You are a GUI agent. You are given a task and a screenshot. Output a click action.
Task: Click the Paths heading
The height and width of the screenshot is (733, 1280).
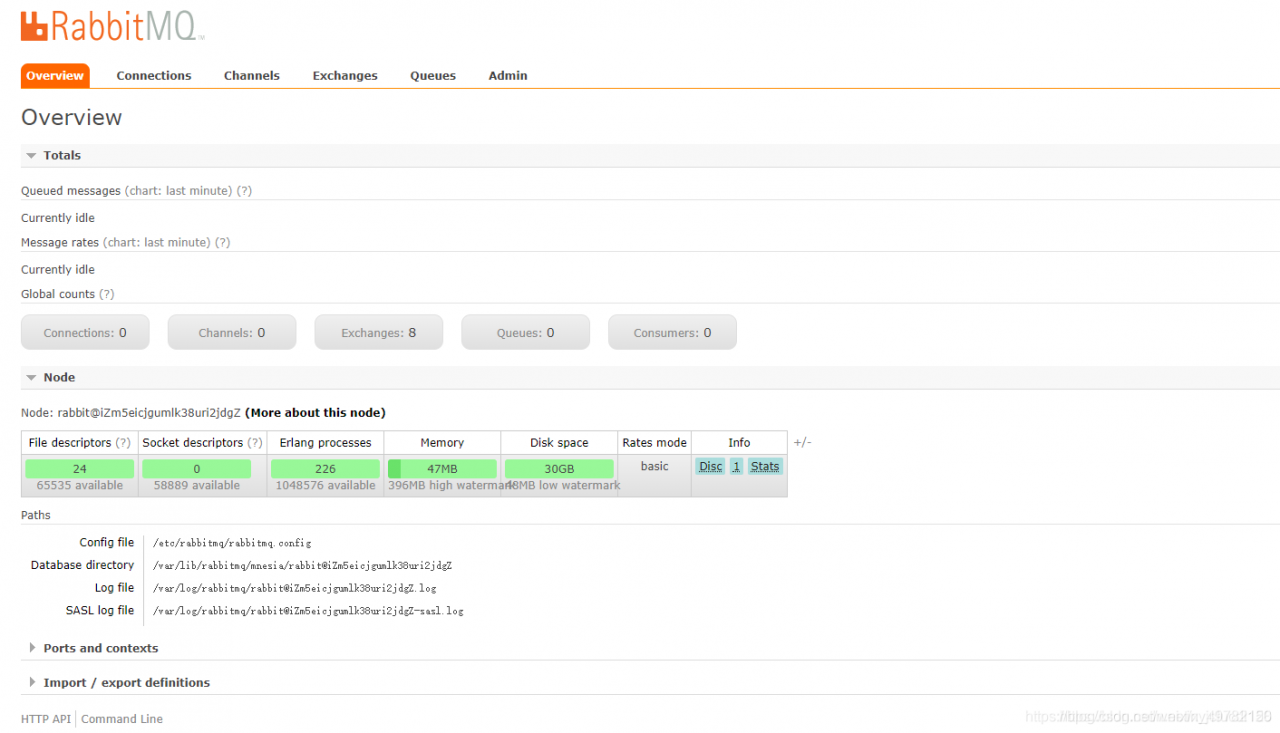coord(36,516)
